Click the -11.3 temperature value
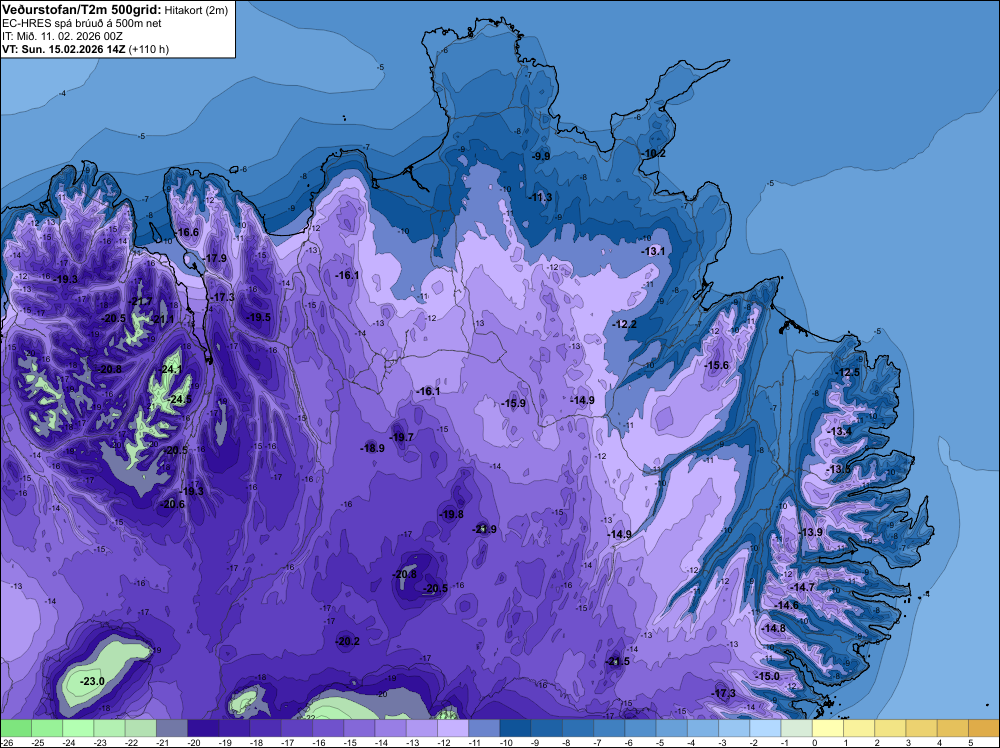The width and height of the screenshot is (1000, 748). tap(540, 197)
